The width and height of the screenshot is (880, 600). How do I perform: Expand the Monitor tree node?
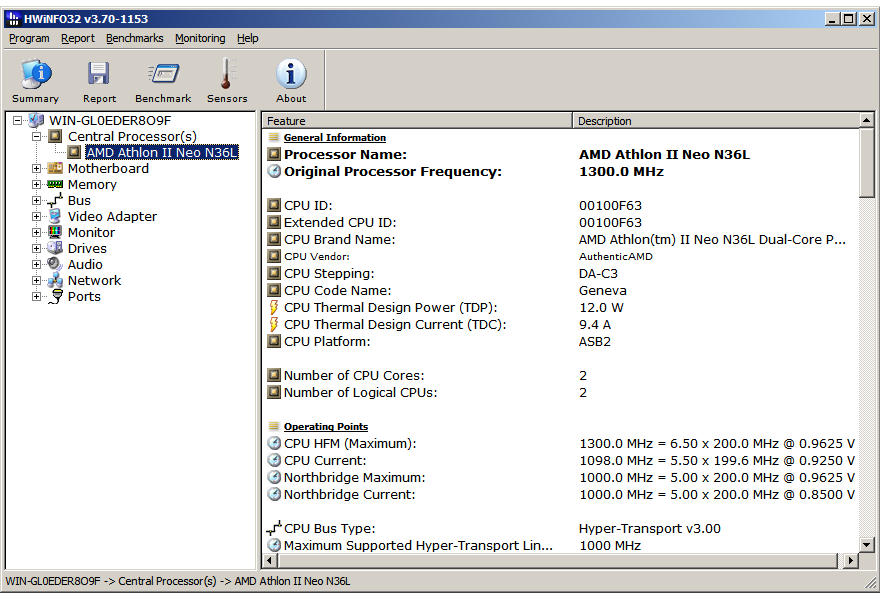pyautogui.click(x=36, y=232)
